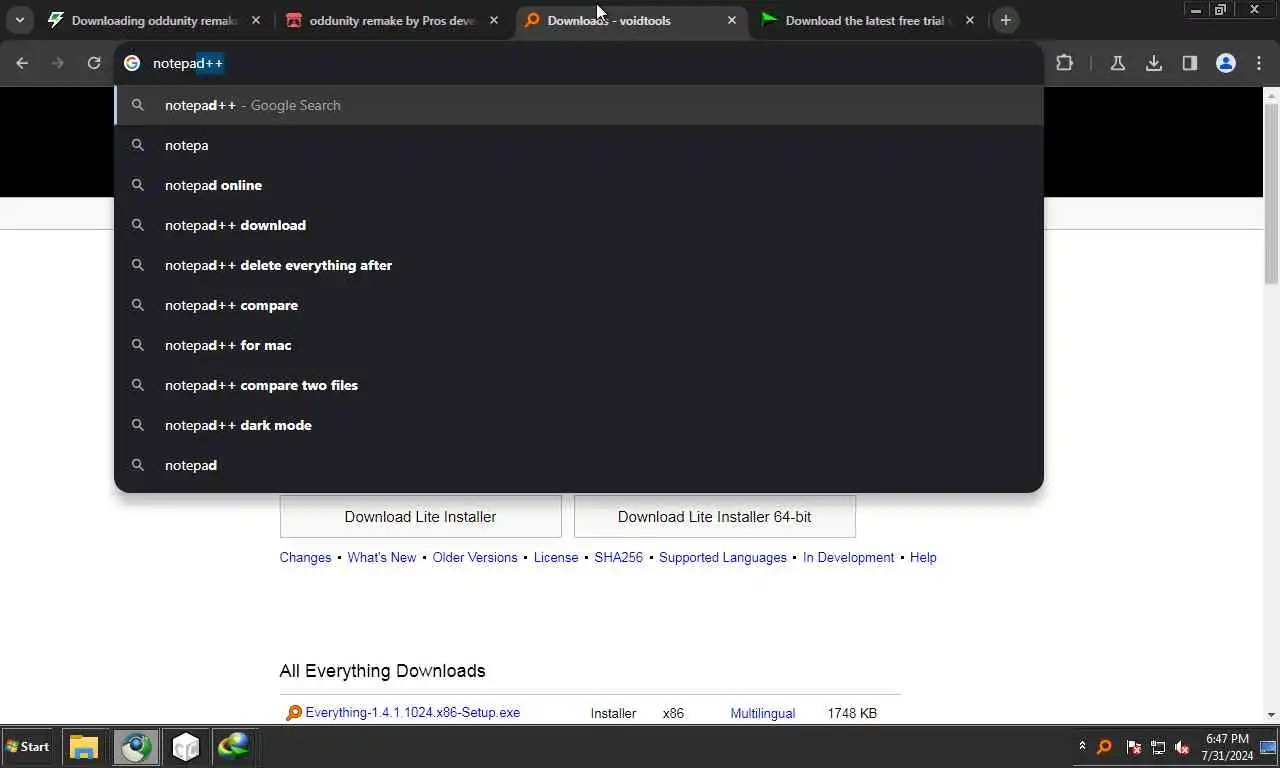Screen dimensions: 1280x768
Task: Open the Windows Start button
Action: pyautogui.click(x=28, y=747)
